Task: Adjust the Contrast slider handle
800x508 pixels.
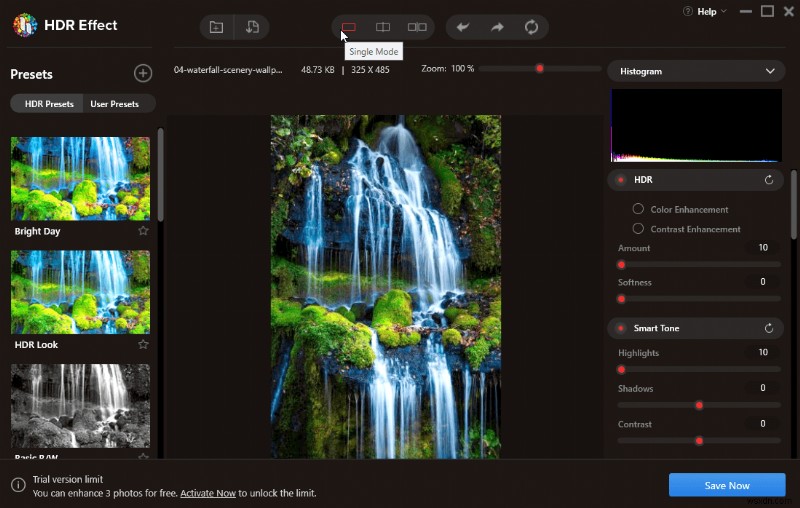Action: click(699, 440)
